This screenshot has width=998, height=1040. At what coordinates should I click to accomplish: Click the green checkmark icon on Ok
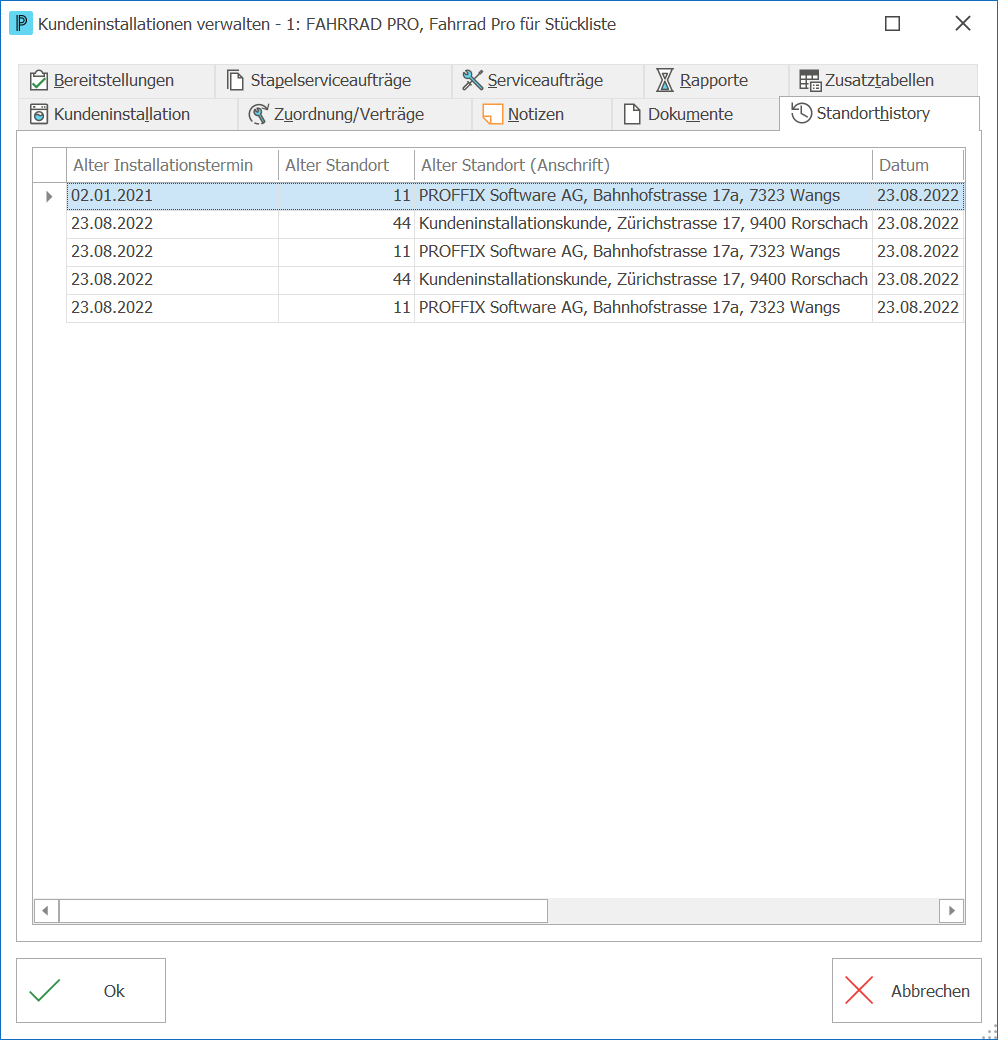tap(45, 991)
